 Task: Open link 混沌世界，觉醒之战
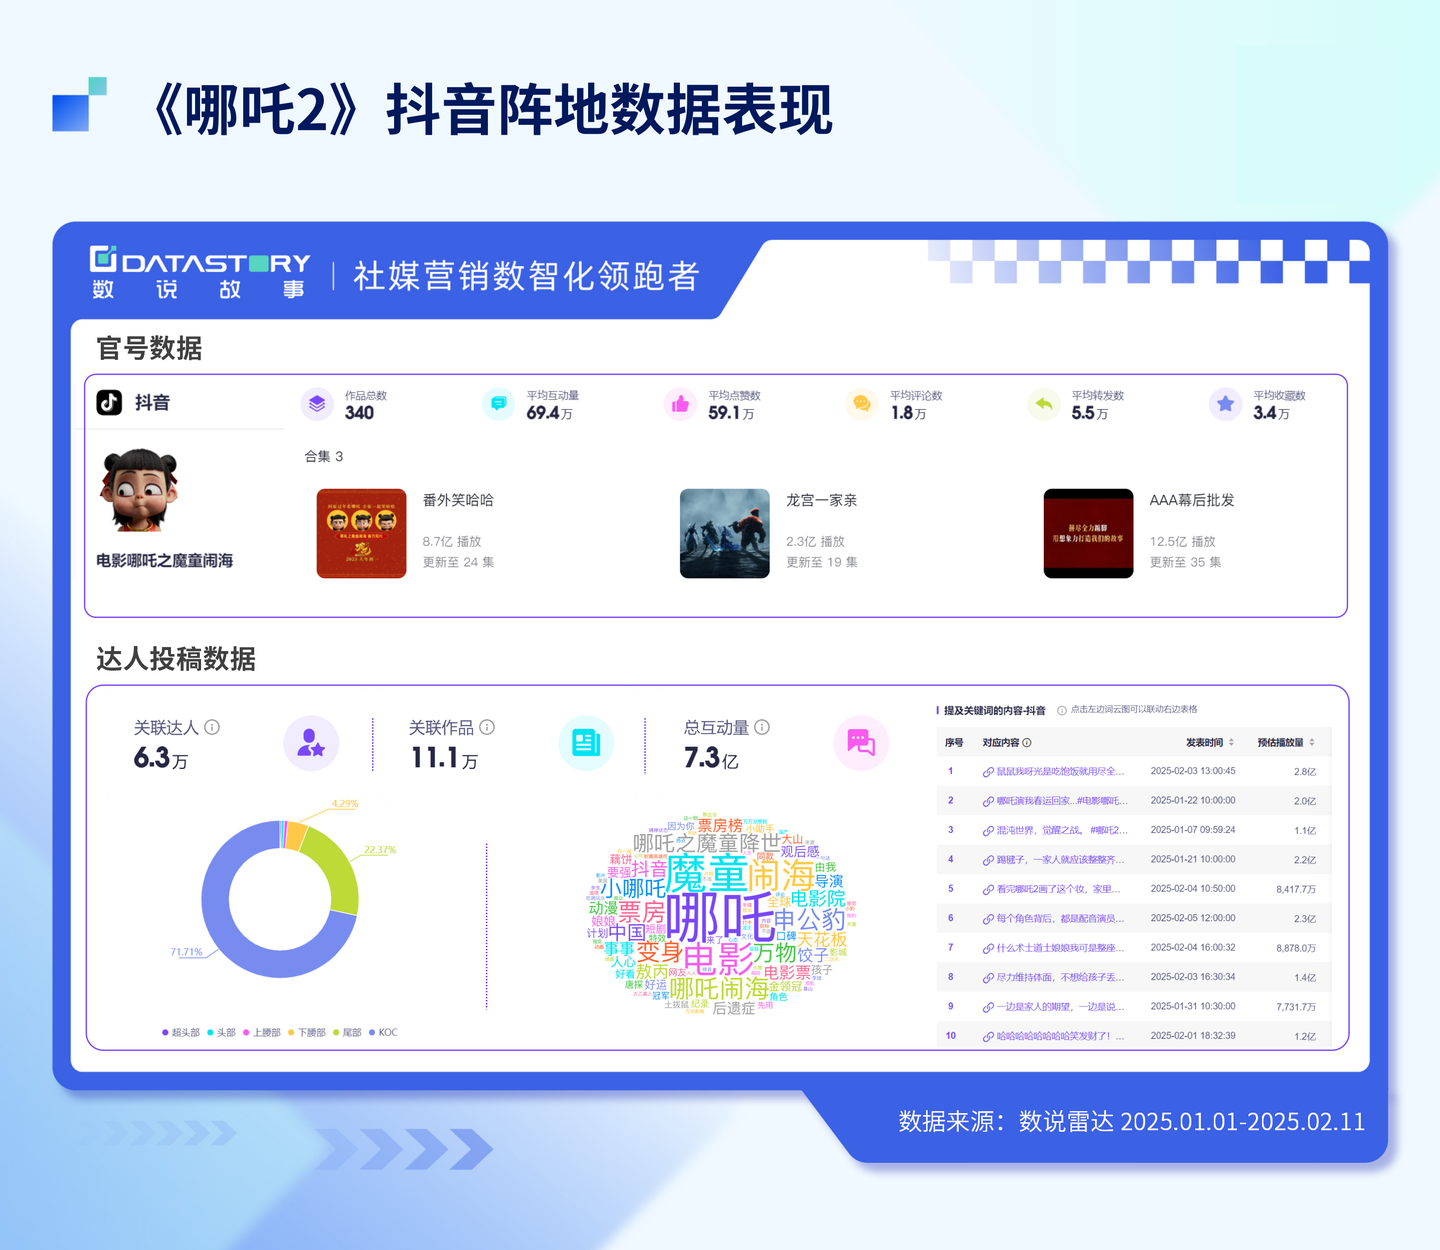coord(1062,830)
